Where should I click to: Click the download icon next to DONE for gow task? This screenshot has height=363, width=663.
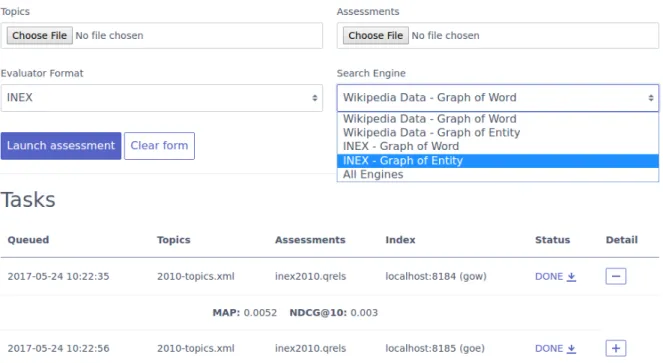[571, 277]
